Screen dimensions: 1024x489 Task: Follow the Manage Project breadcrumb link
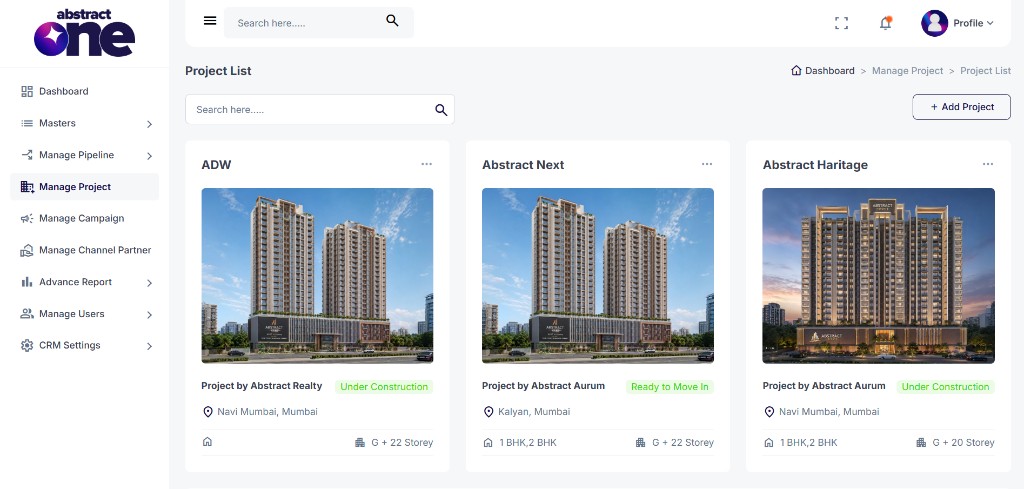907,71
